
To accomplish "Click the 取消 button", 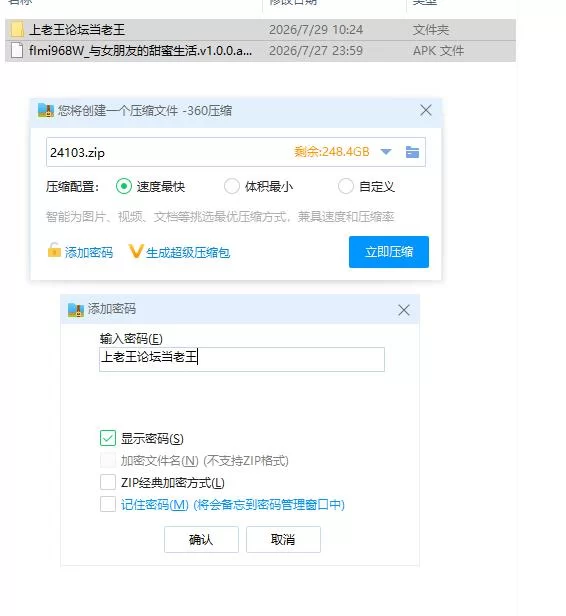I will (x=283, y=539).
